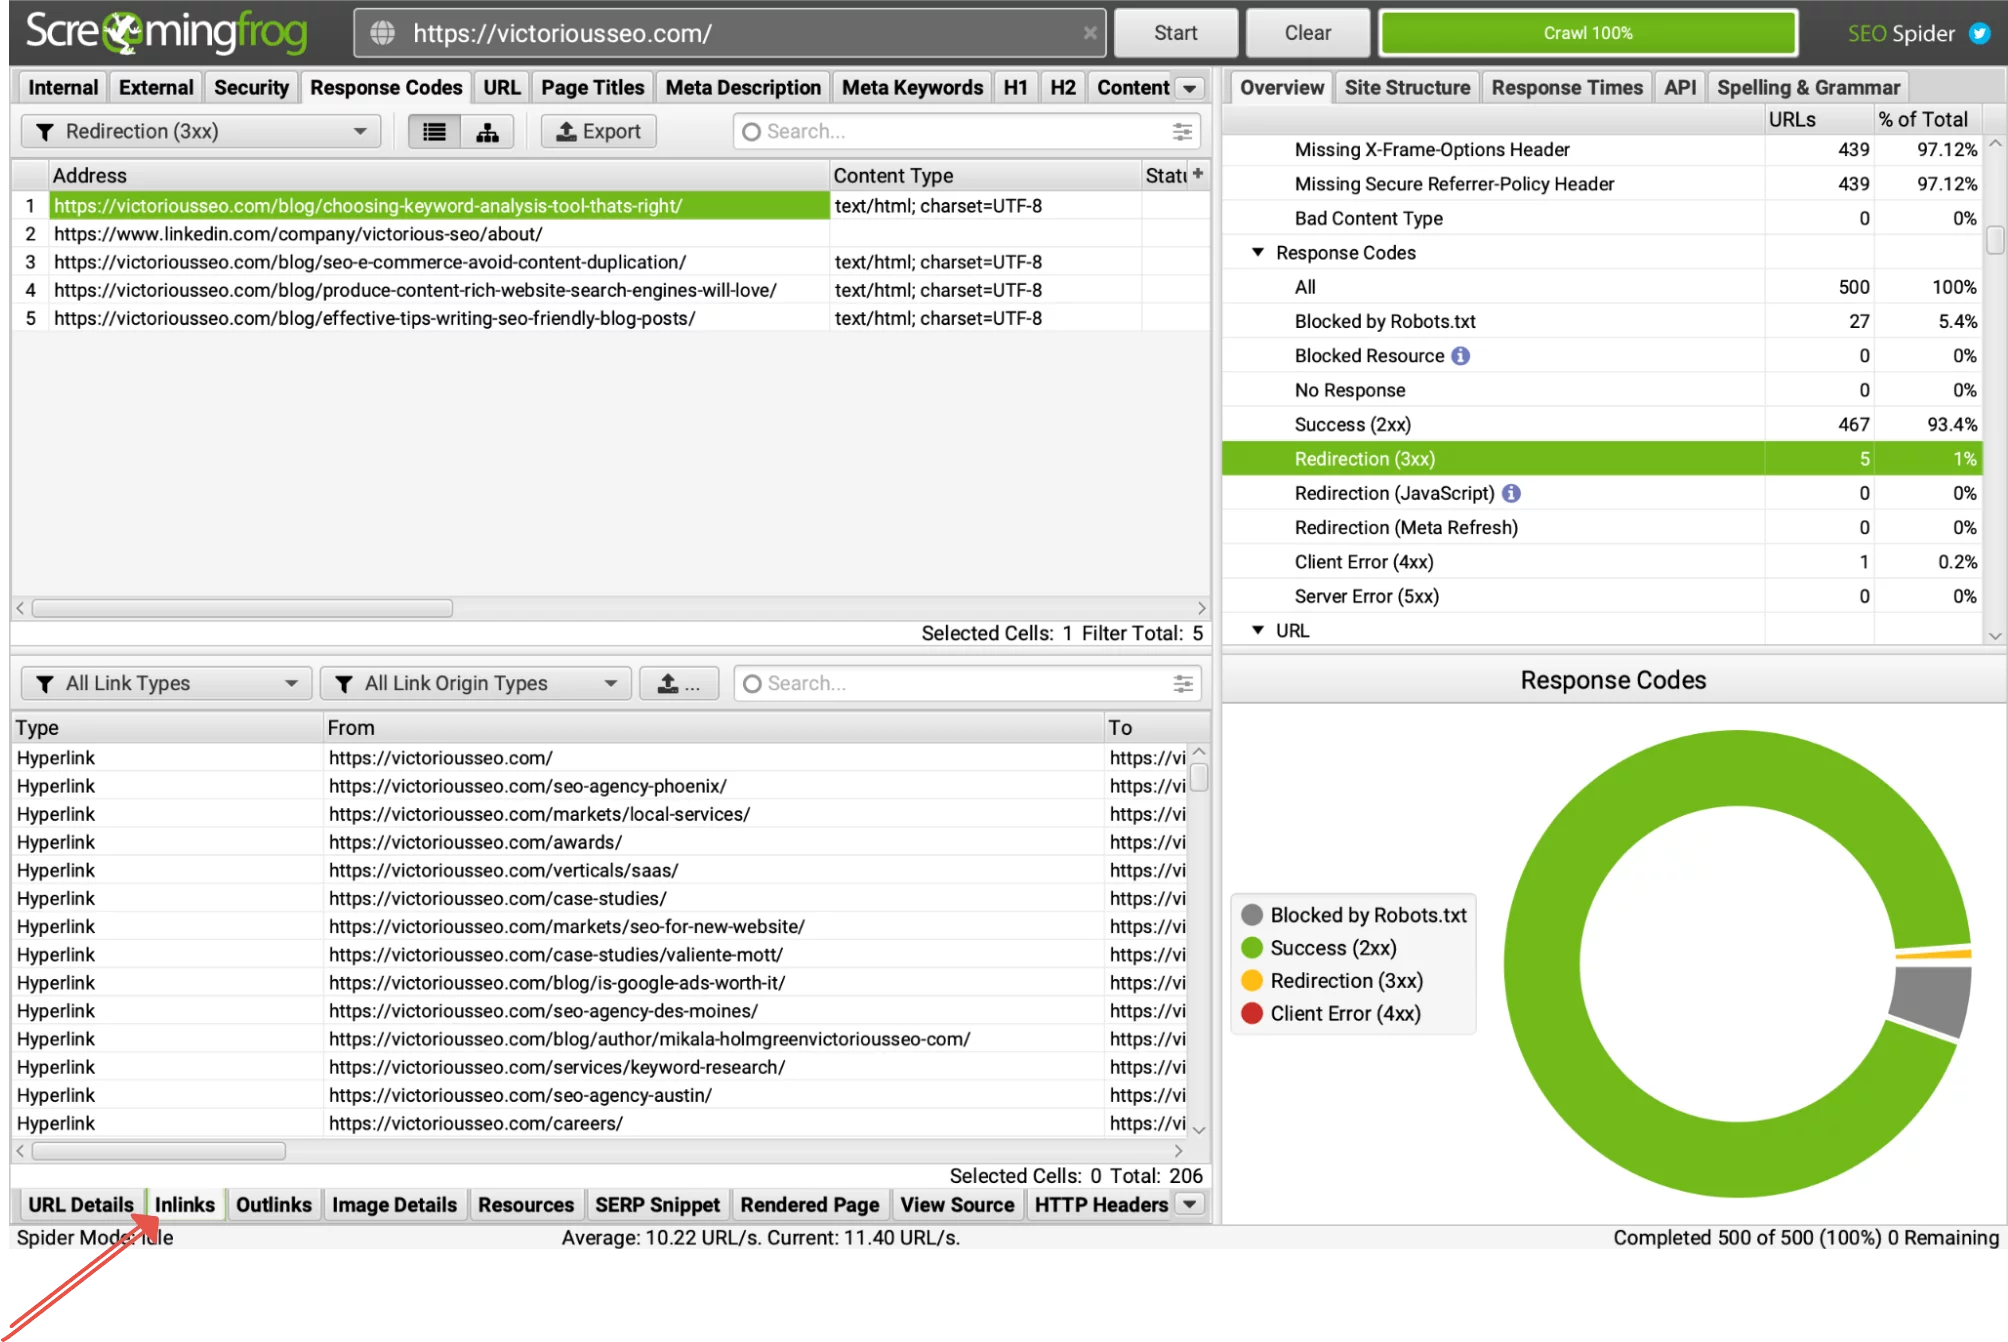Open All Link Origin Types dropdown

(475, 684)
